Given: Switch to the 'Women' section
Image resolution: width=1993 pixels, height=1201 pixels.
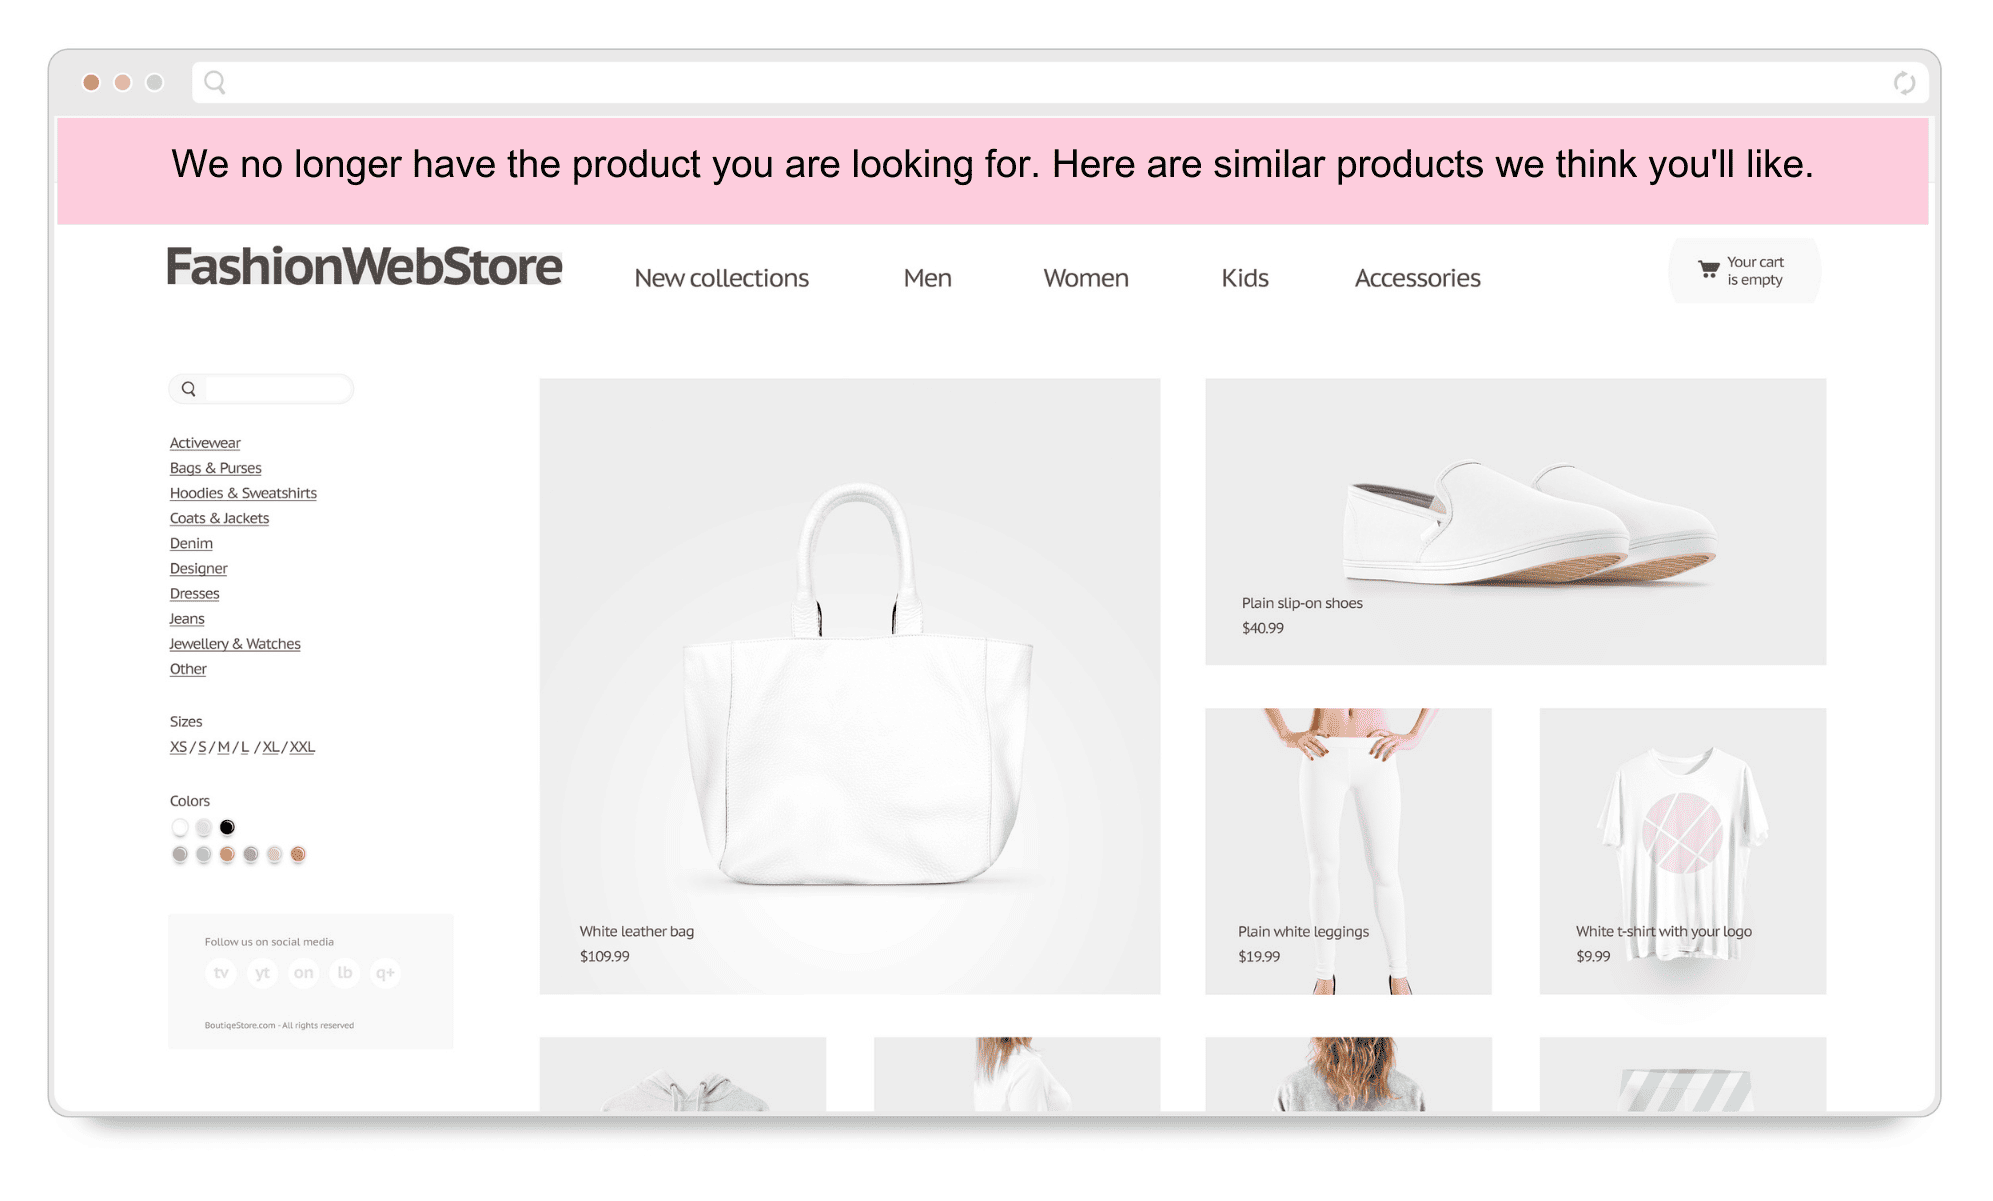Looking at the screenshot, I should tap(1085, 278).
